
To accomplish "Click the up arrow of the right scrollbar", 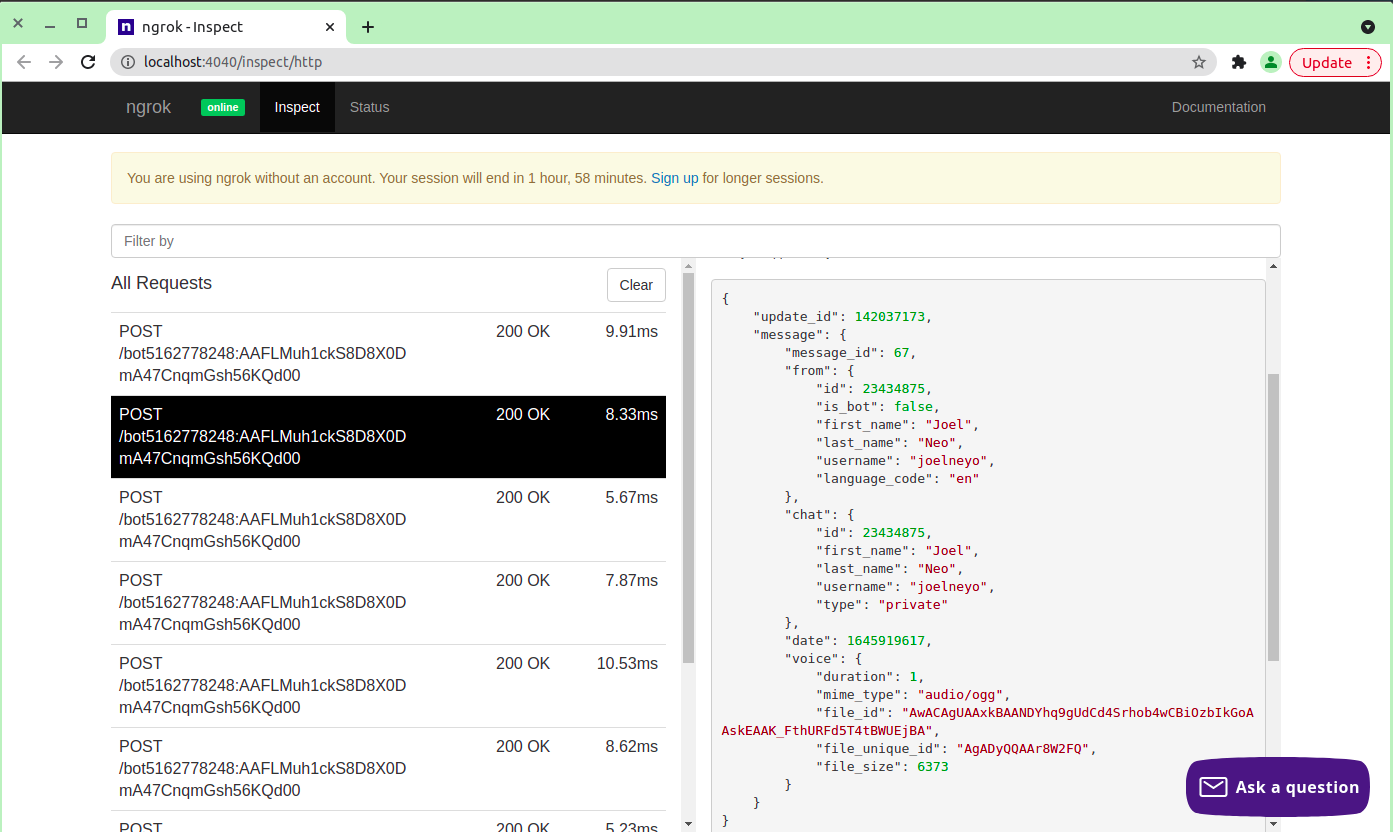I will click(1273, 266).
